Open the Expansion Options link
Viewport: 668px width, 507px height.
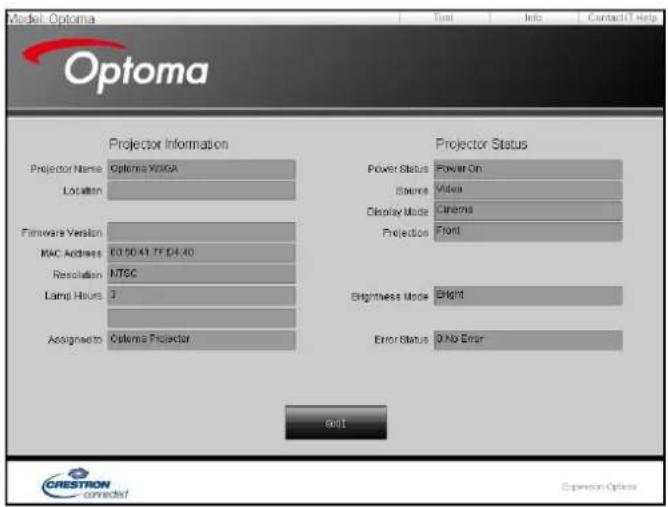tap(599, 487)
